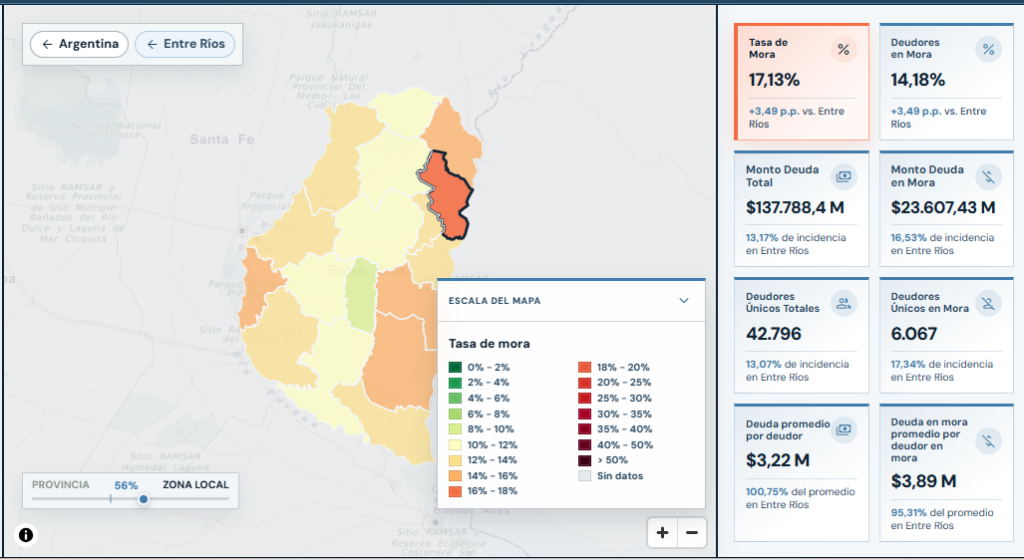
Task: Move the Provincia–Zona Local slider handle
Action: click(143, 499)
